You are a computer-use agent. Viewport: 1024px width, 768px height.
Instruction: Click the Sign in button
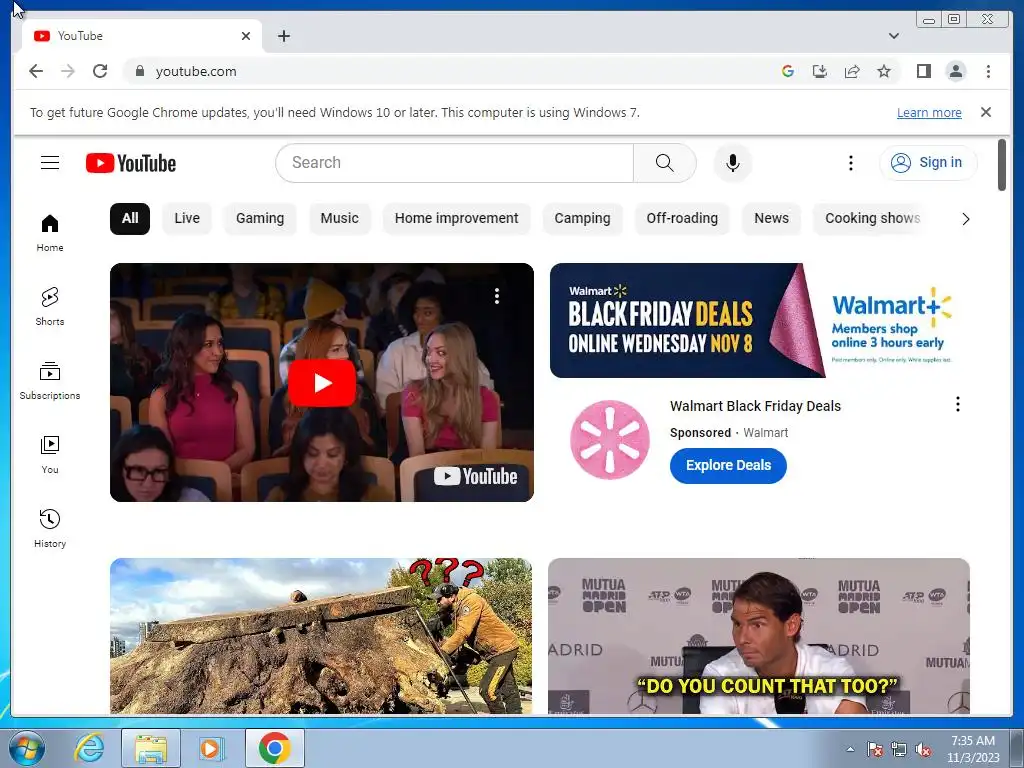[928, 163]
